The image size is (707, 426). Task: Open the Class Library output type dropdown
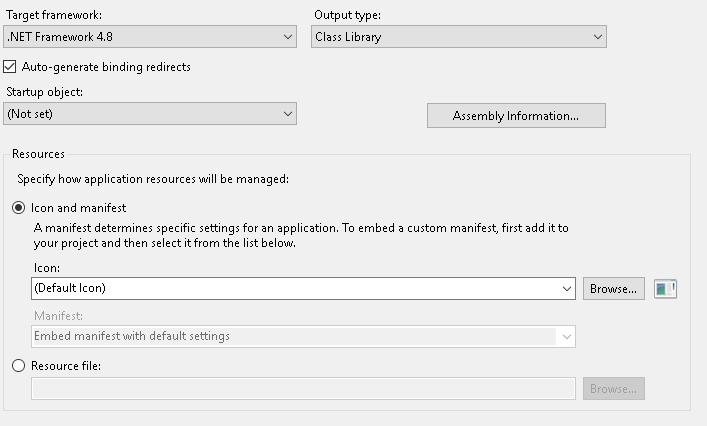click(x=459, y=37)
